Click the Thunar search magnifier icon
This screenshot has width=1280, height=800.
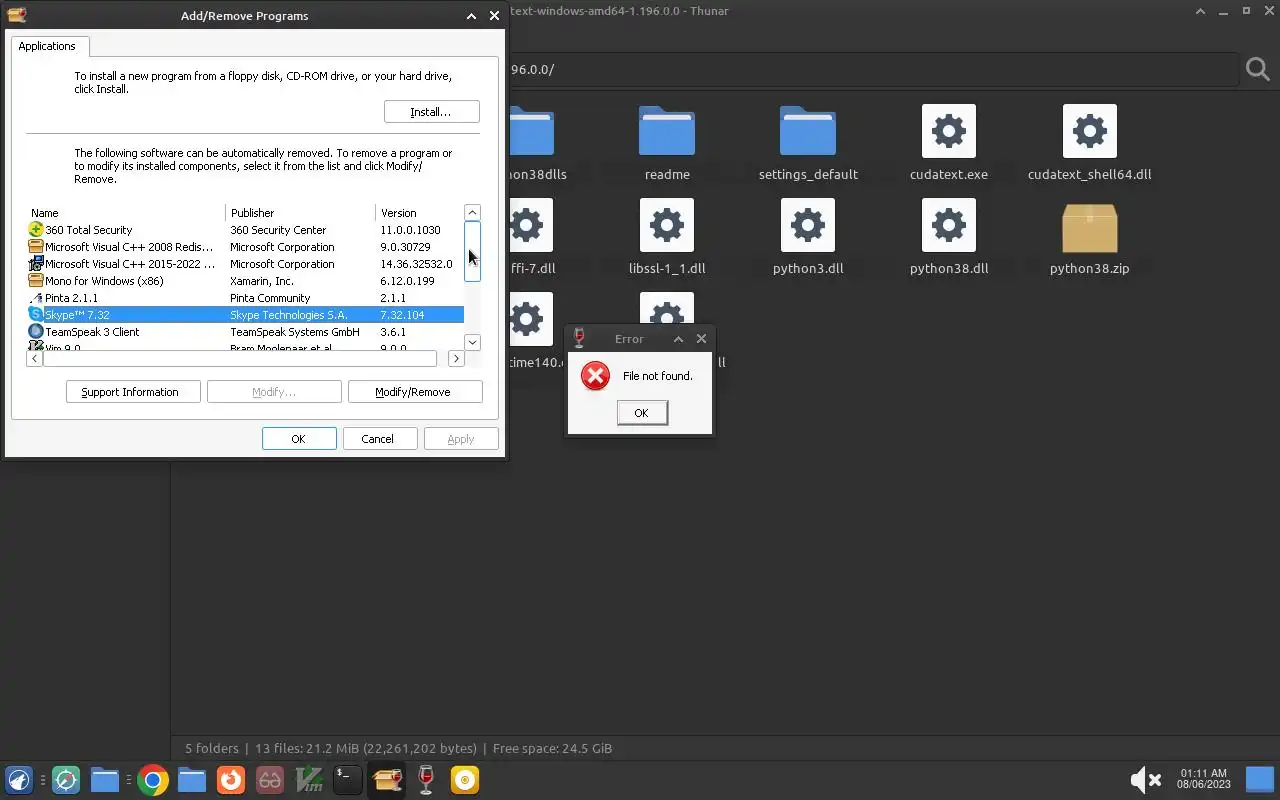point(1258,69)
